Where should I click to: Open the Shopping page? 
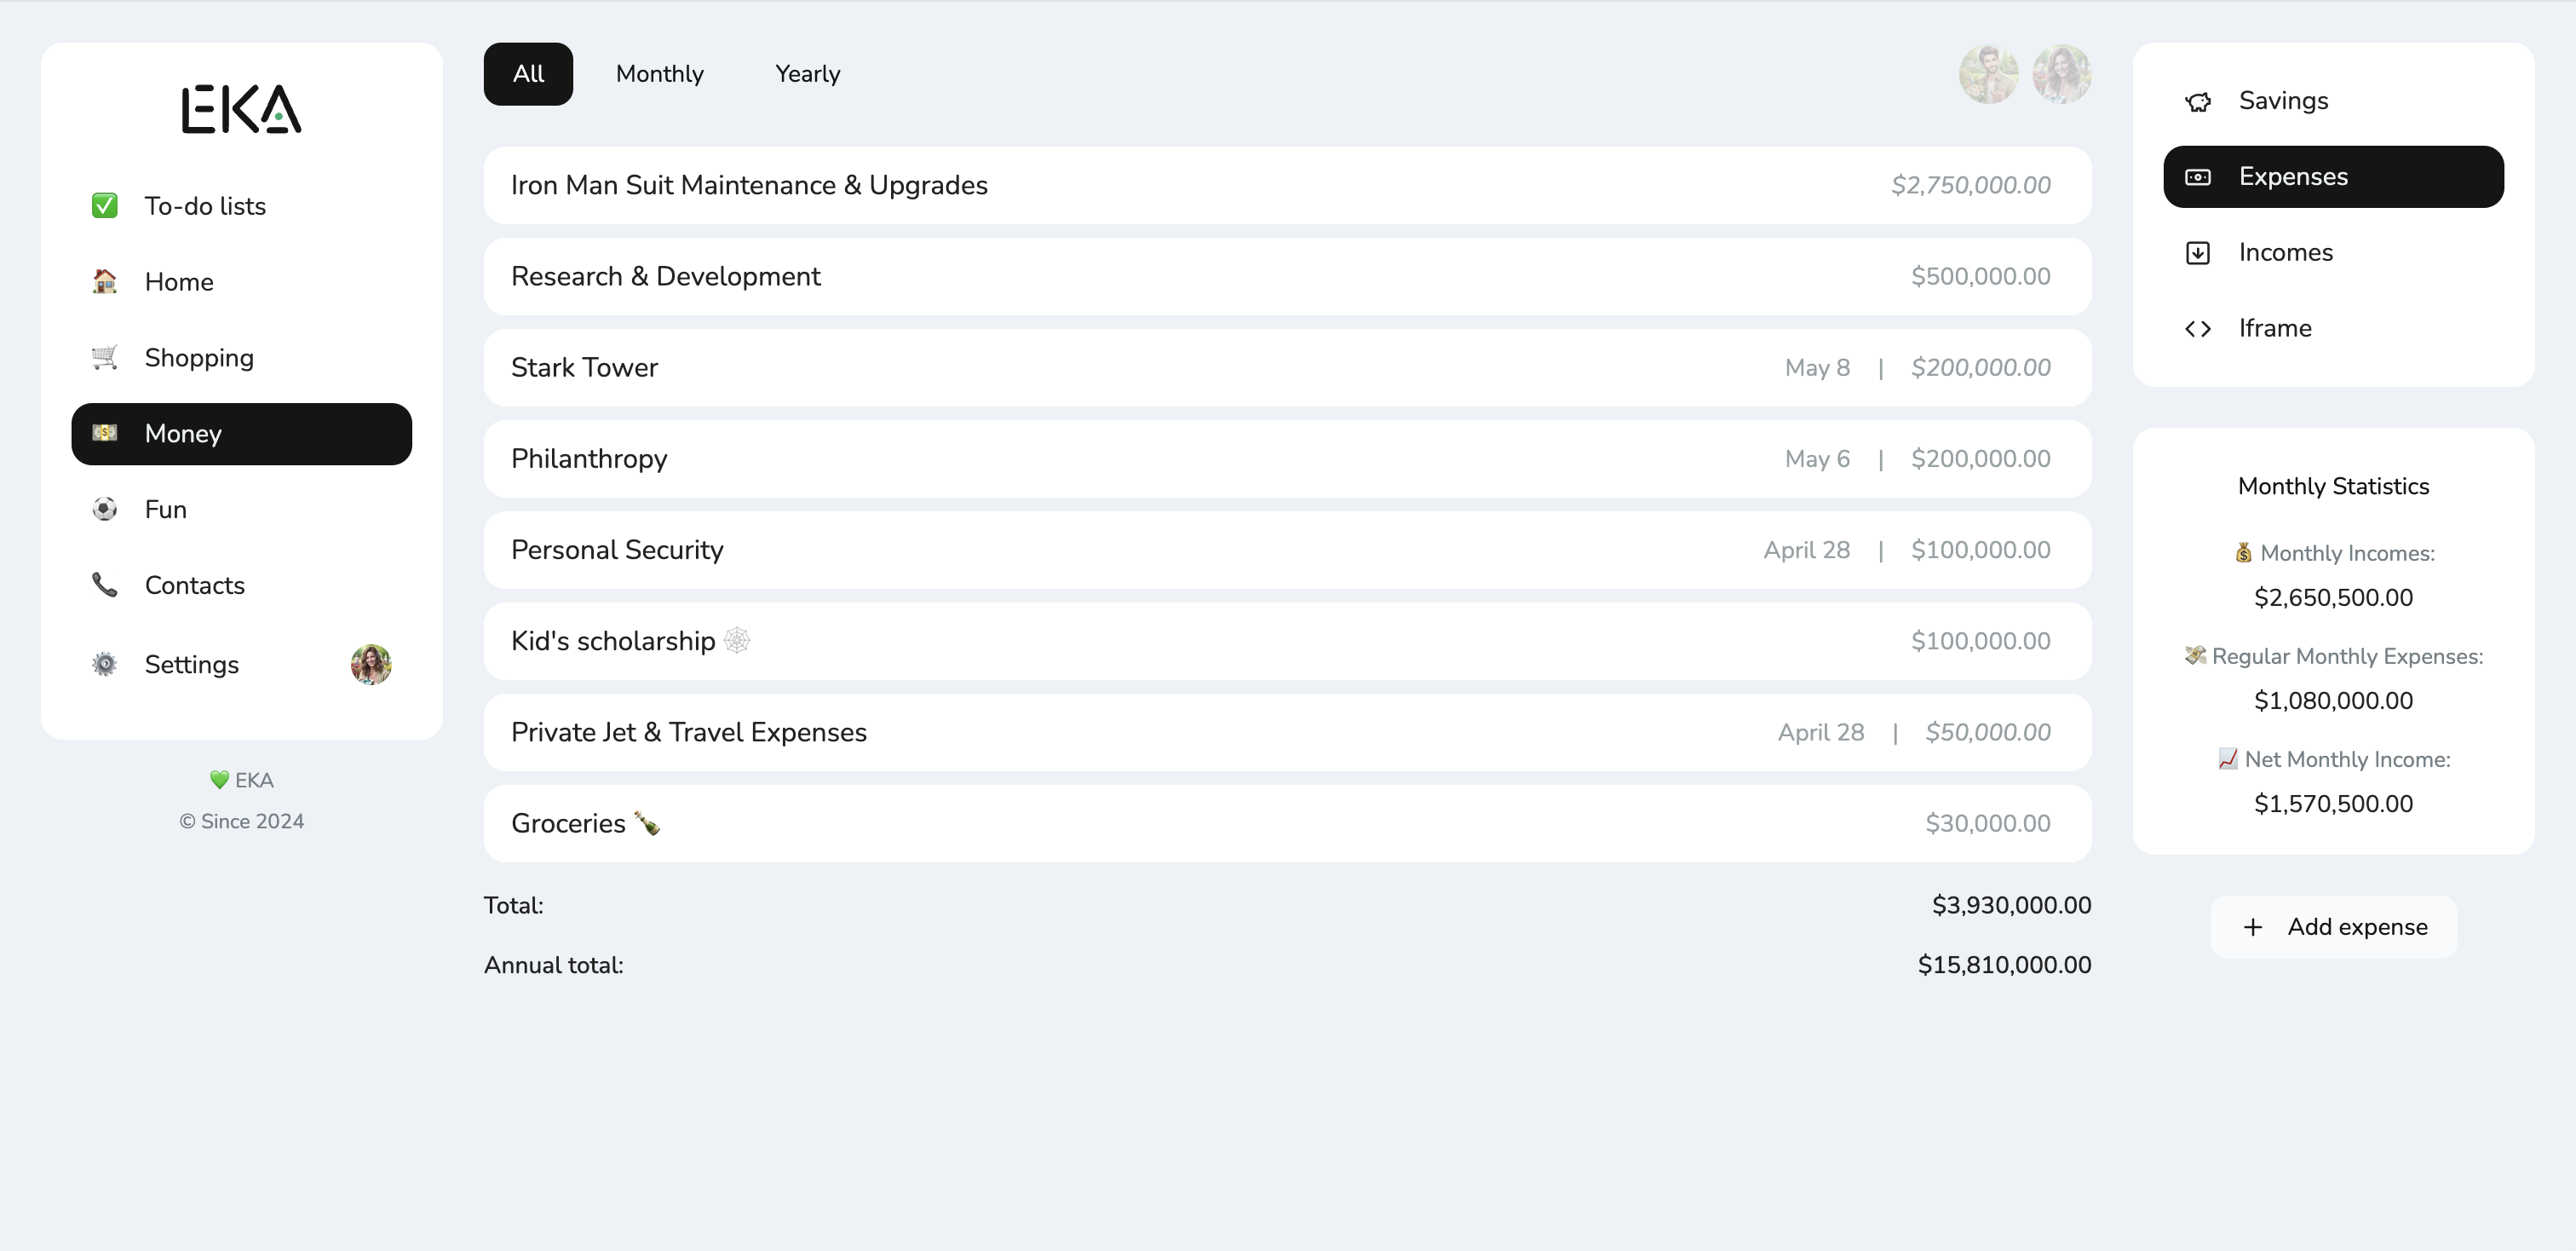point(241,358)
